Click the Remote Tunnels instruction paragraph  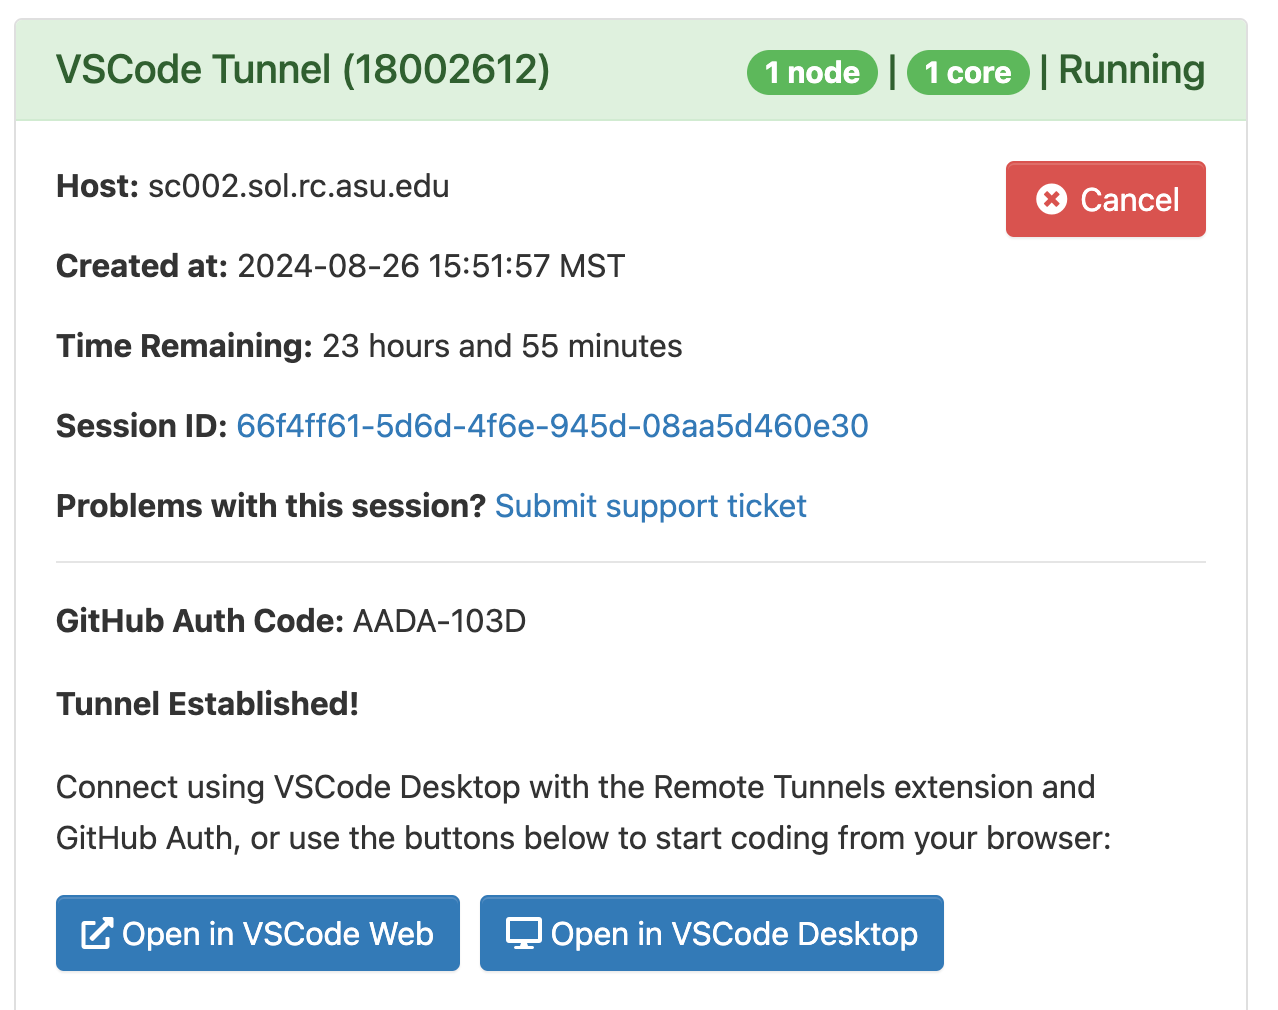pos(583,812)
